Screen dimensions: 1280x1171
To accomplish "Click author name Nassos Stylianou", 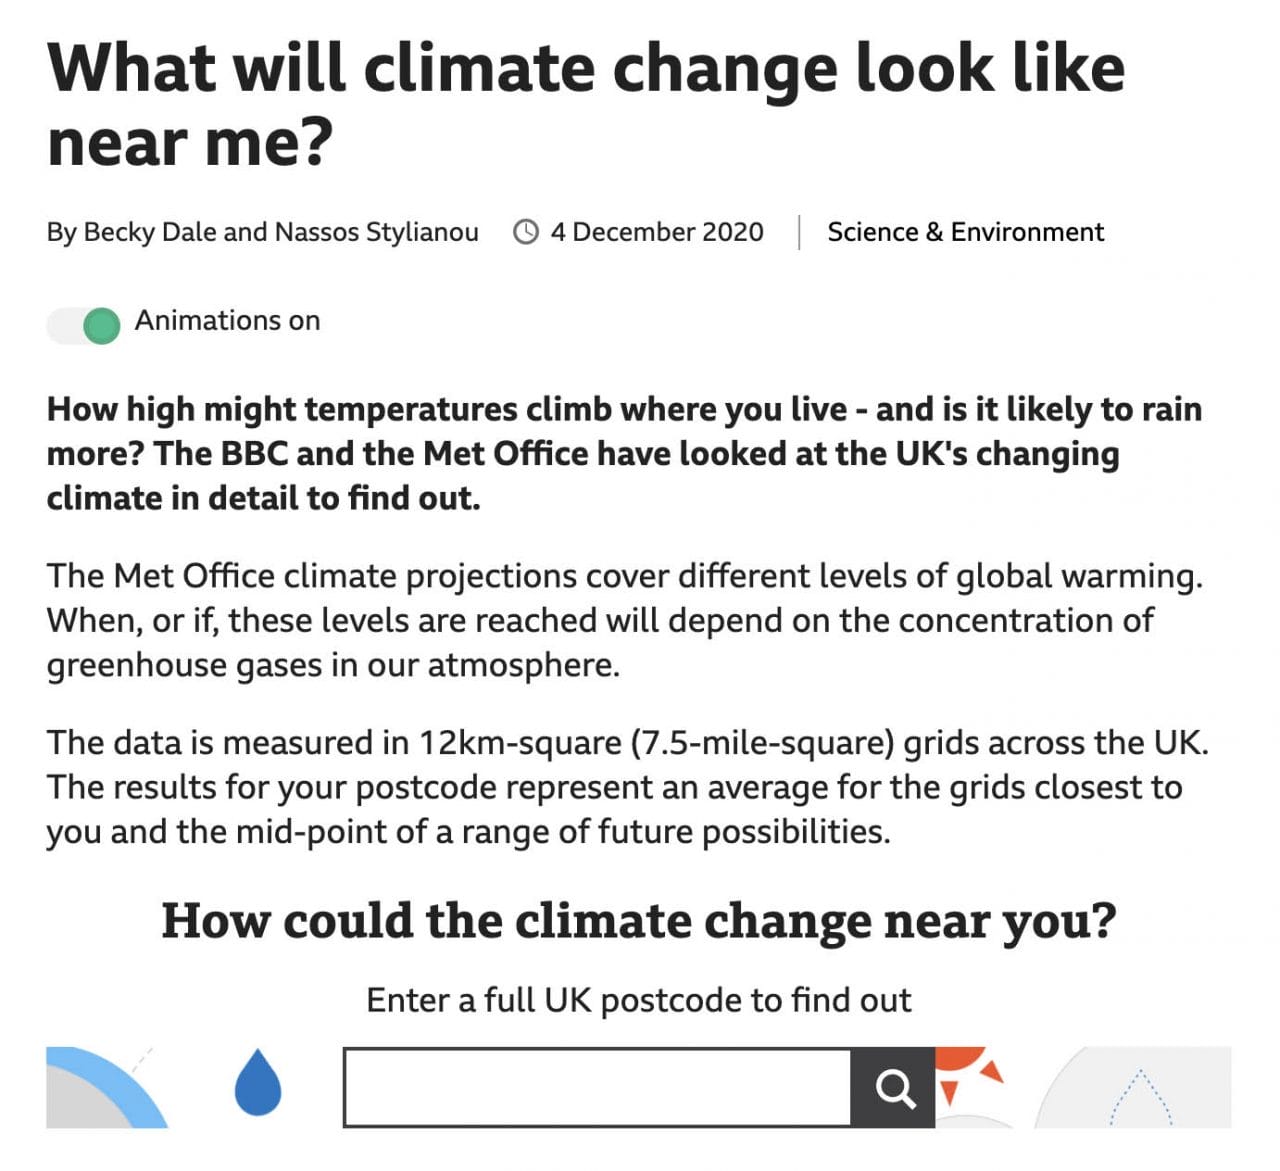I will pos(376,232).
